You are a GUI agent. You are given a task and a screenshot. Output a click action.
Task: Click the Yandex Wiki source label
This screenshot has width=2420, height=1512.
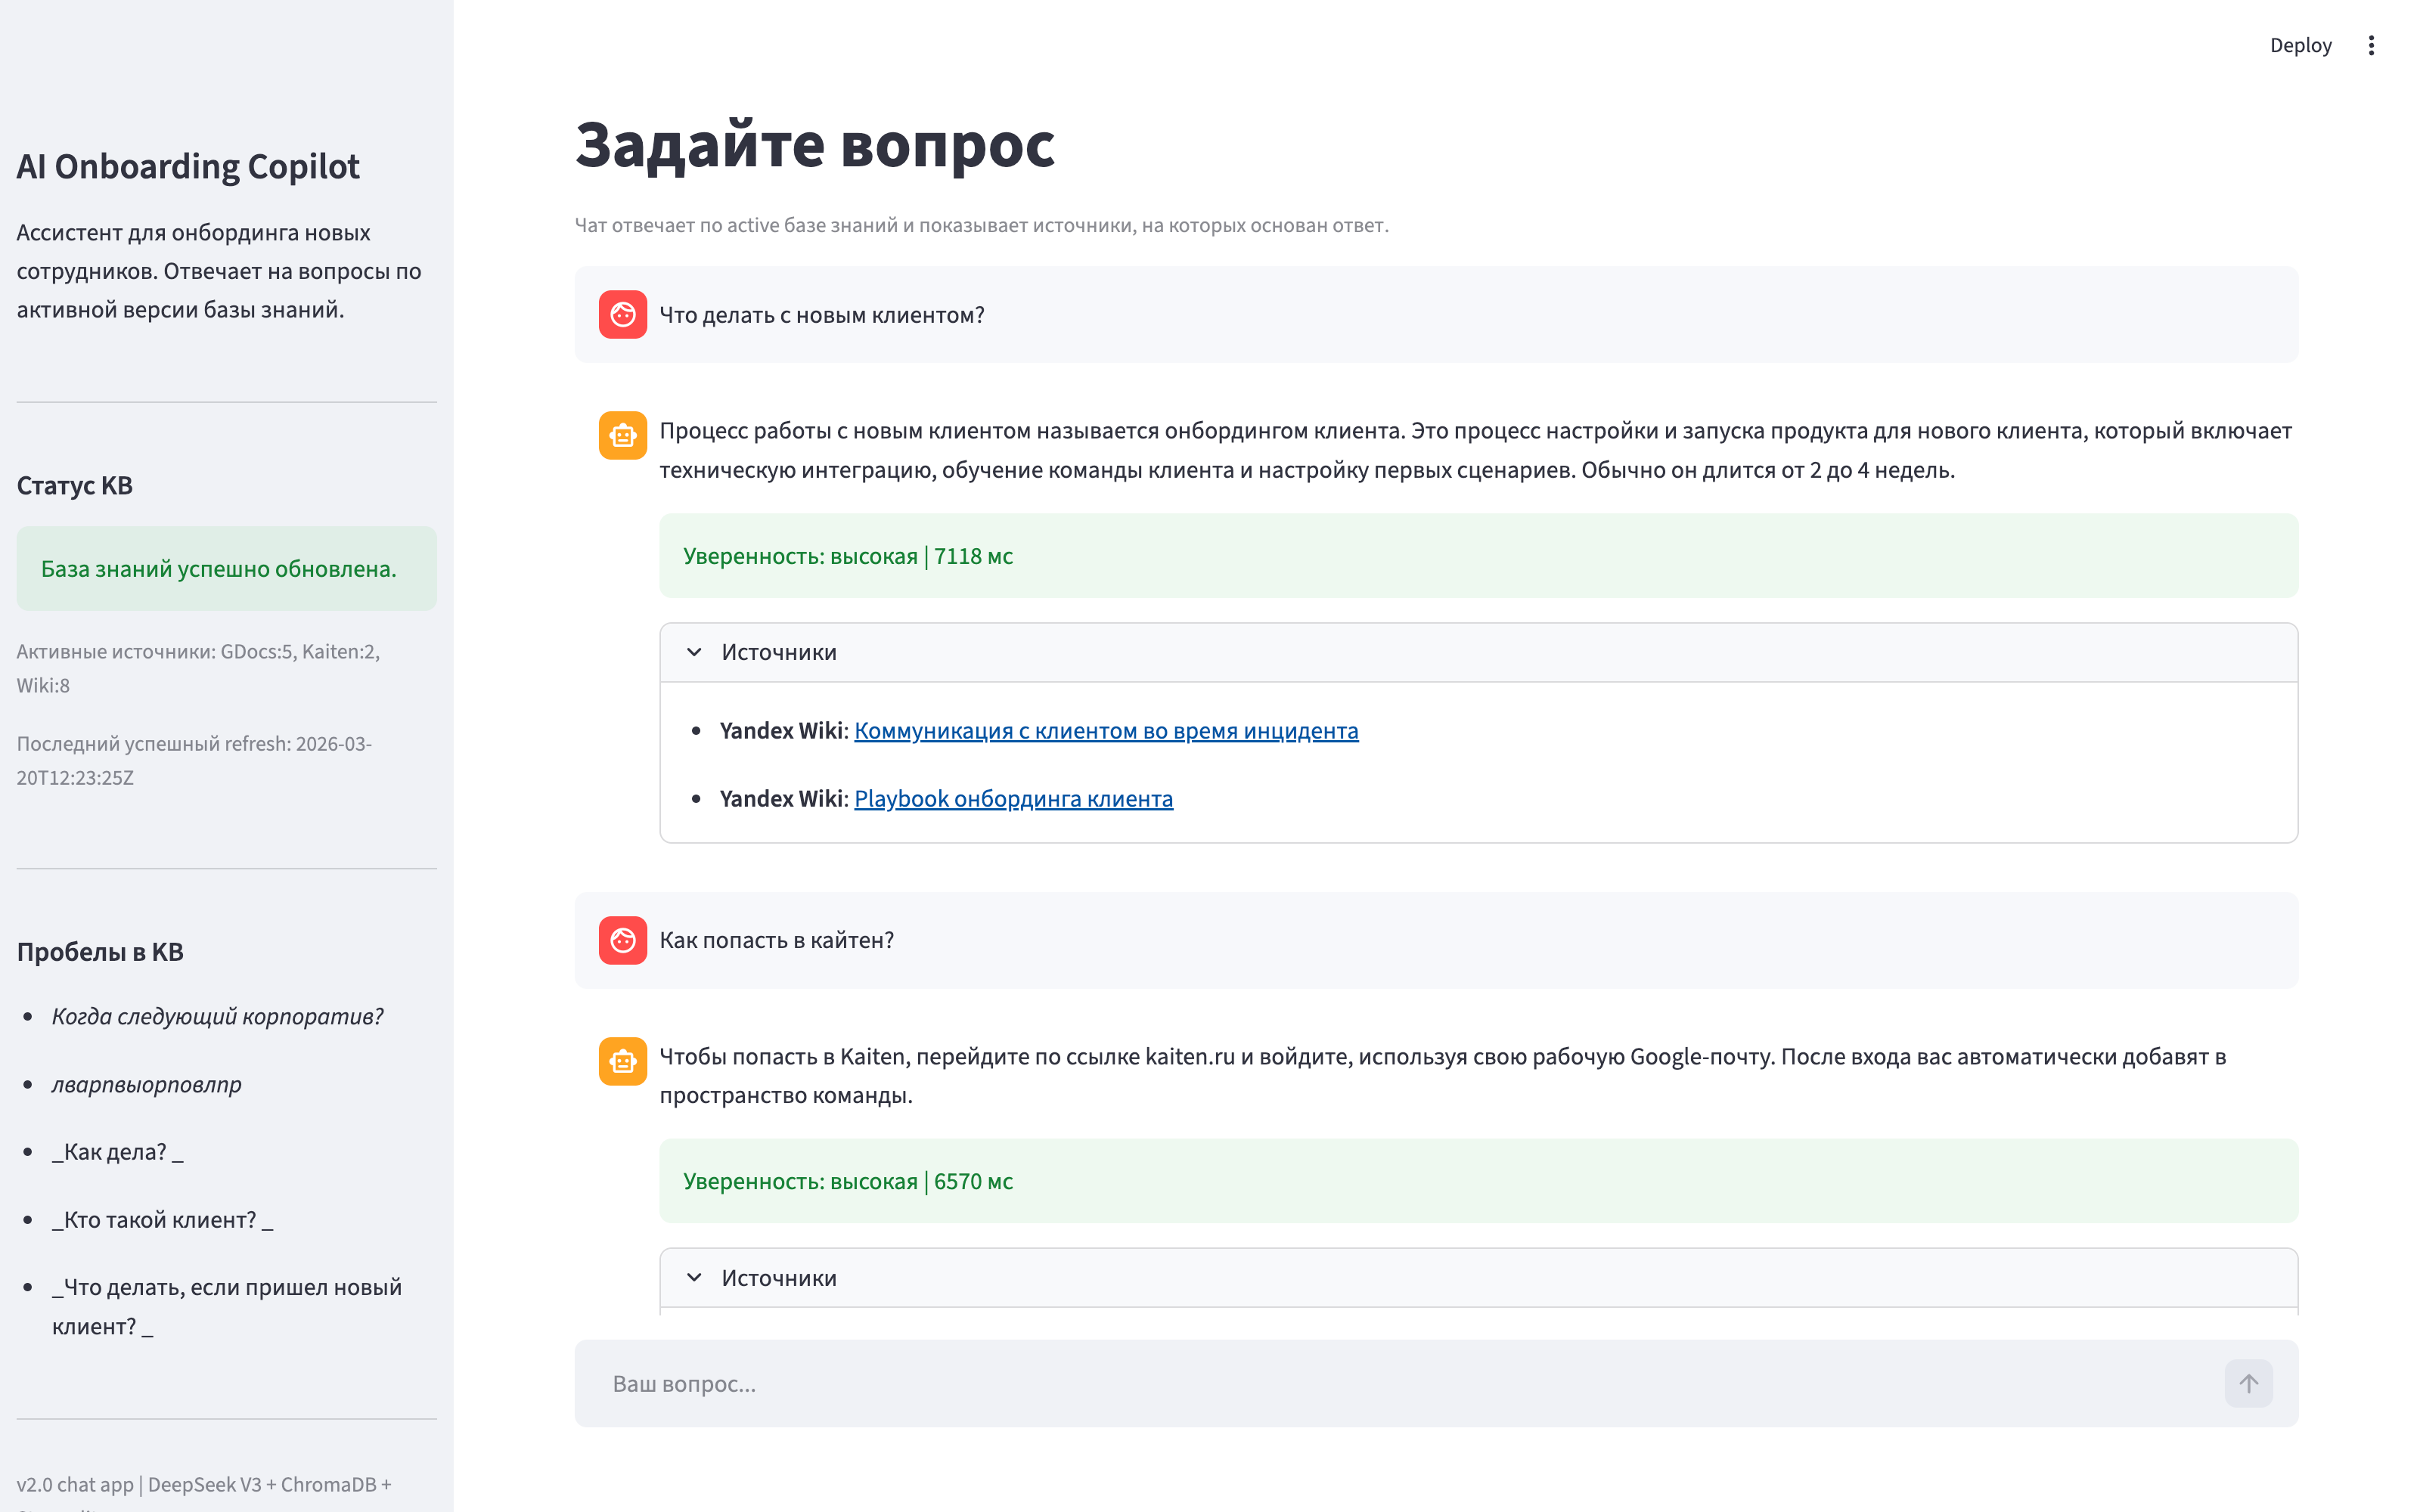[x=781, y=730]
